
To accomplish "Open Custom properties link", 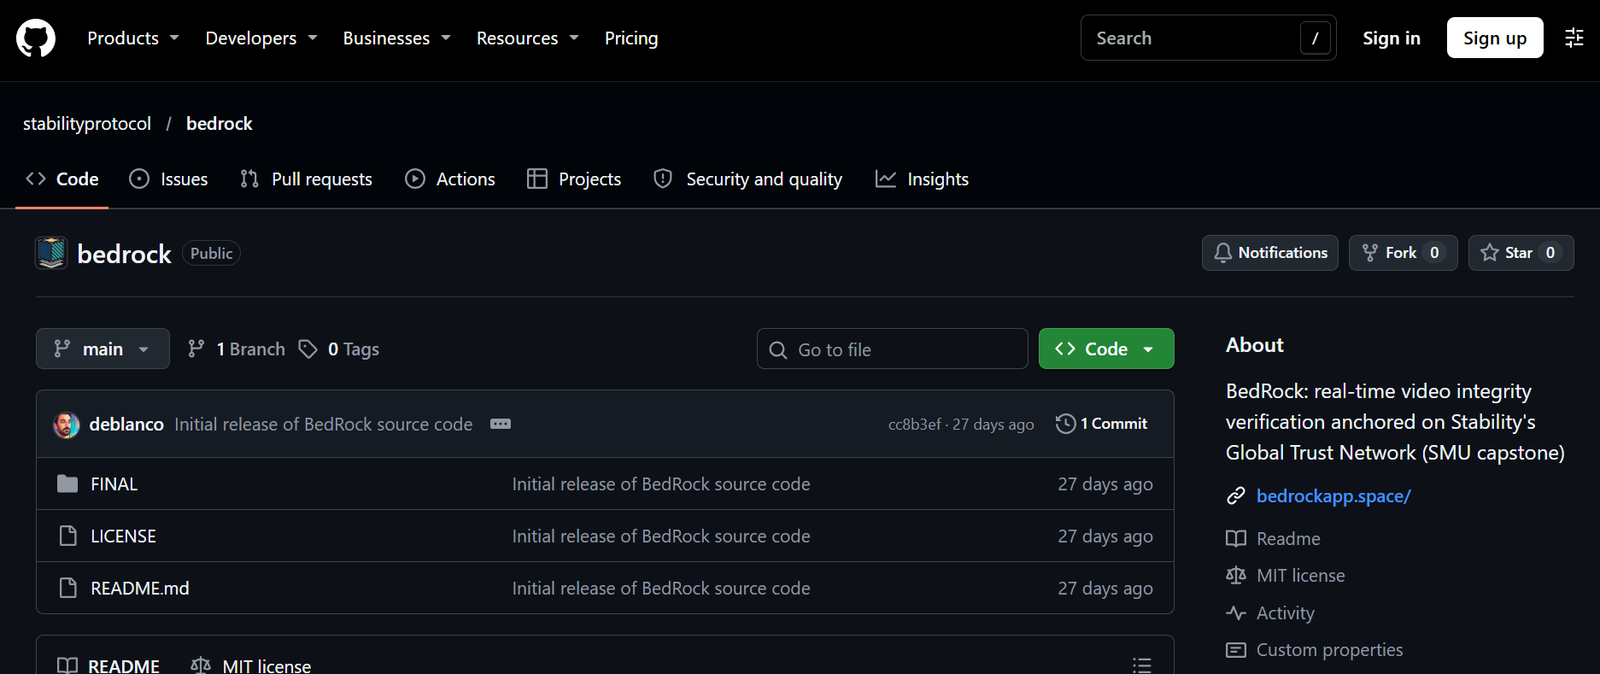I will coord(1329,650).
